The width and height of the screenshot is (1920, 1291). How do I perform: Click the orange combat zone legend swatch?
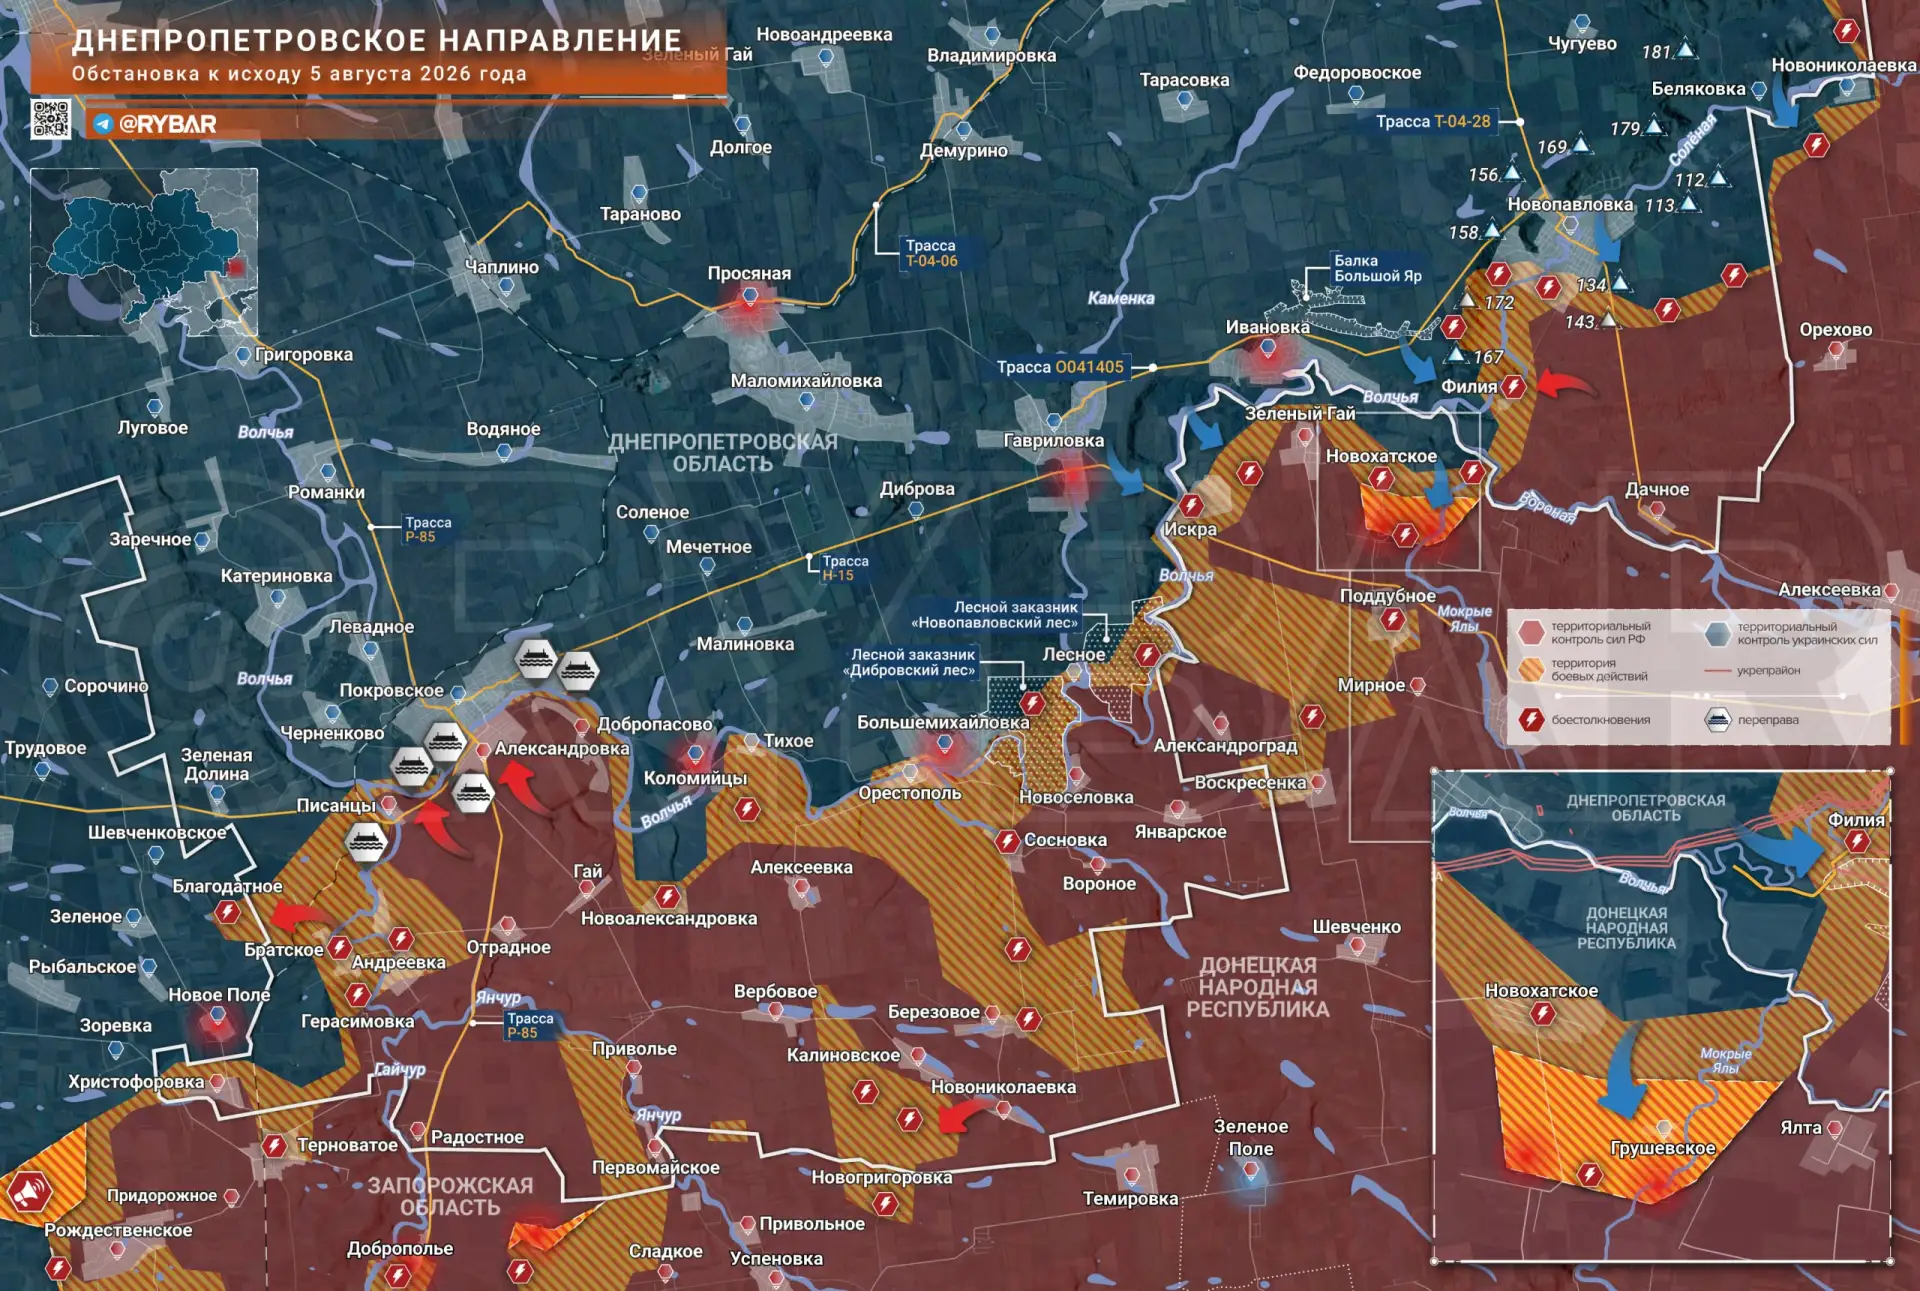(x=1531, y=670)
